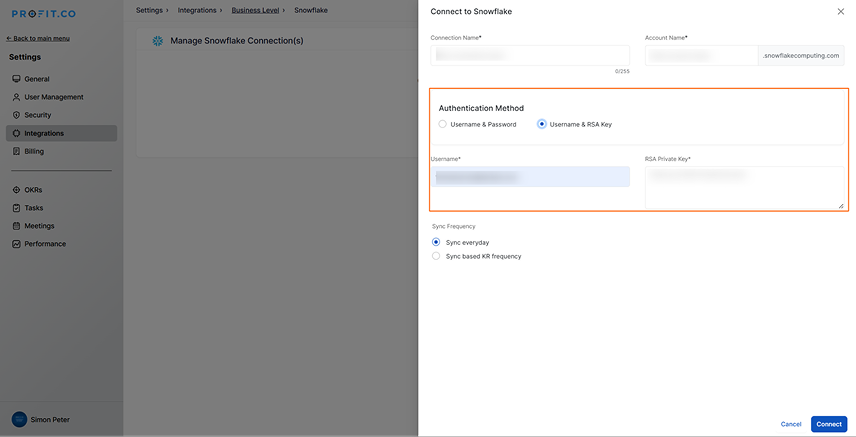Click the Tasks checklist icon
Viewport: 856px width, 437px height.
point(16,208)
